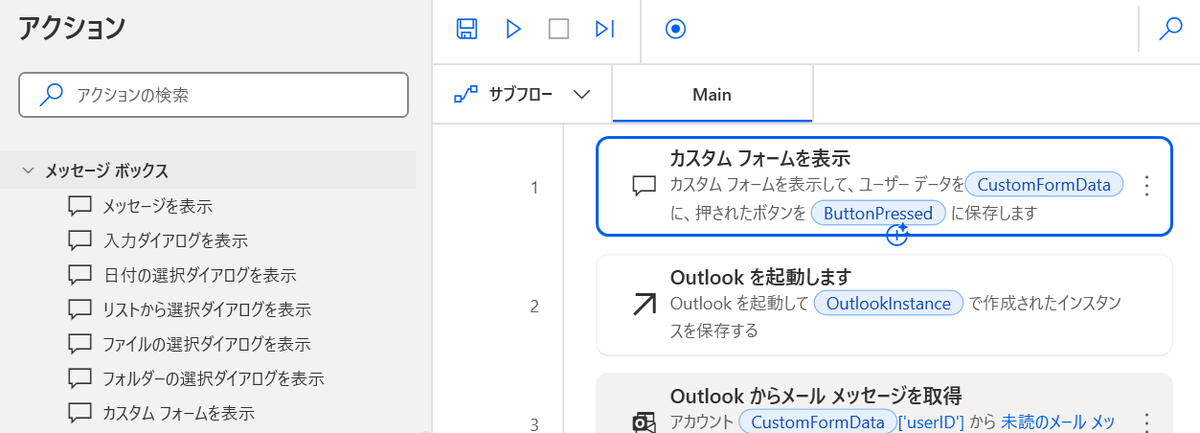Screen dimensions: 1200x433
Task: Select メッセージを表示 action
Action: coord(157,206)
